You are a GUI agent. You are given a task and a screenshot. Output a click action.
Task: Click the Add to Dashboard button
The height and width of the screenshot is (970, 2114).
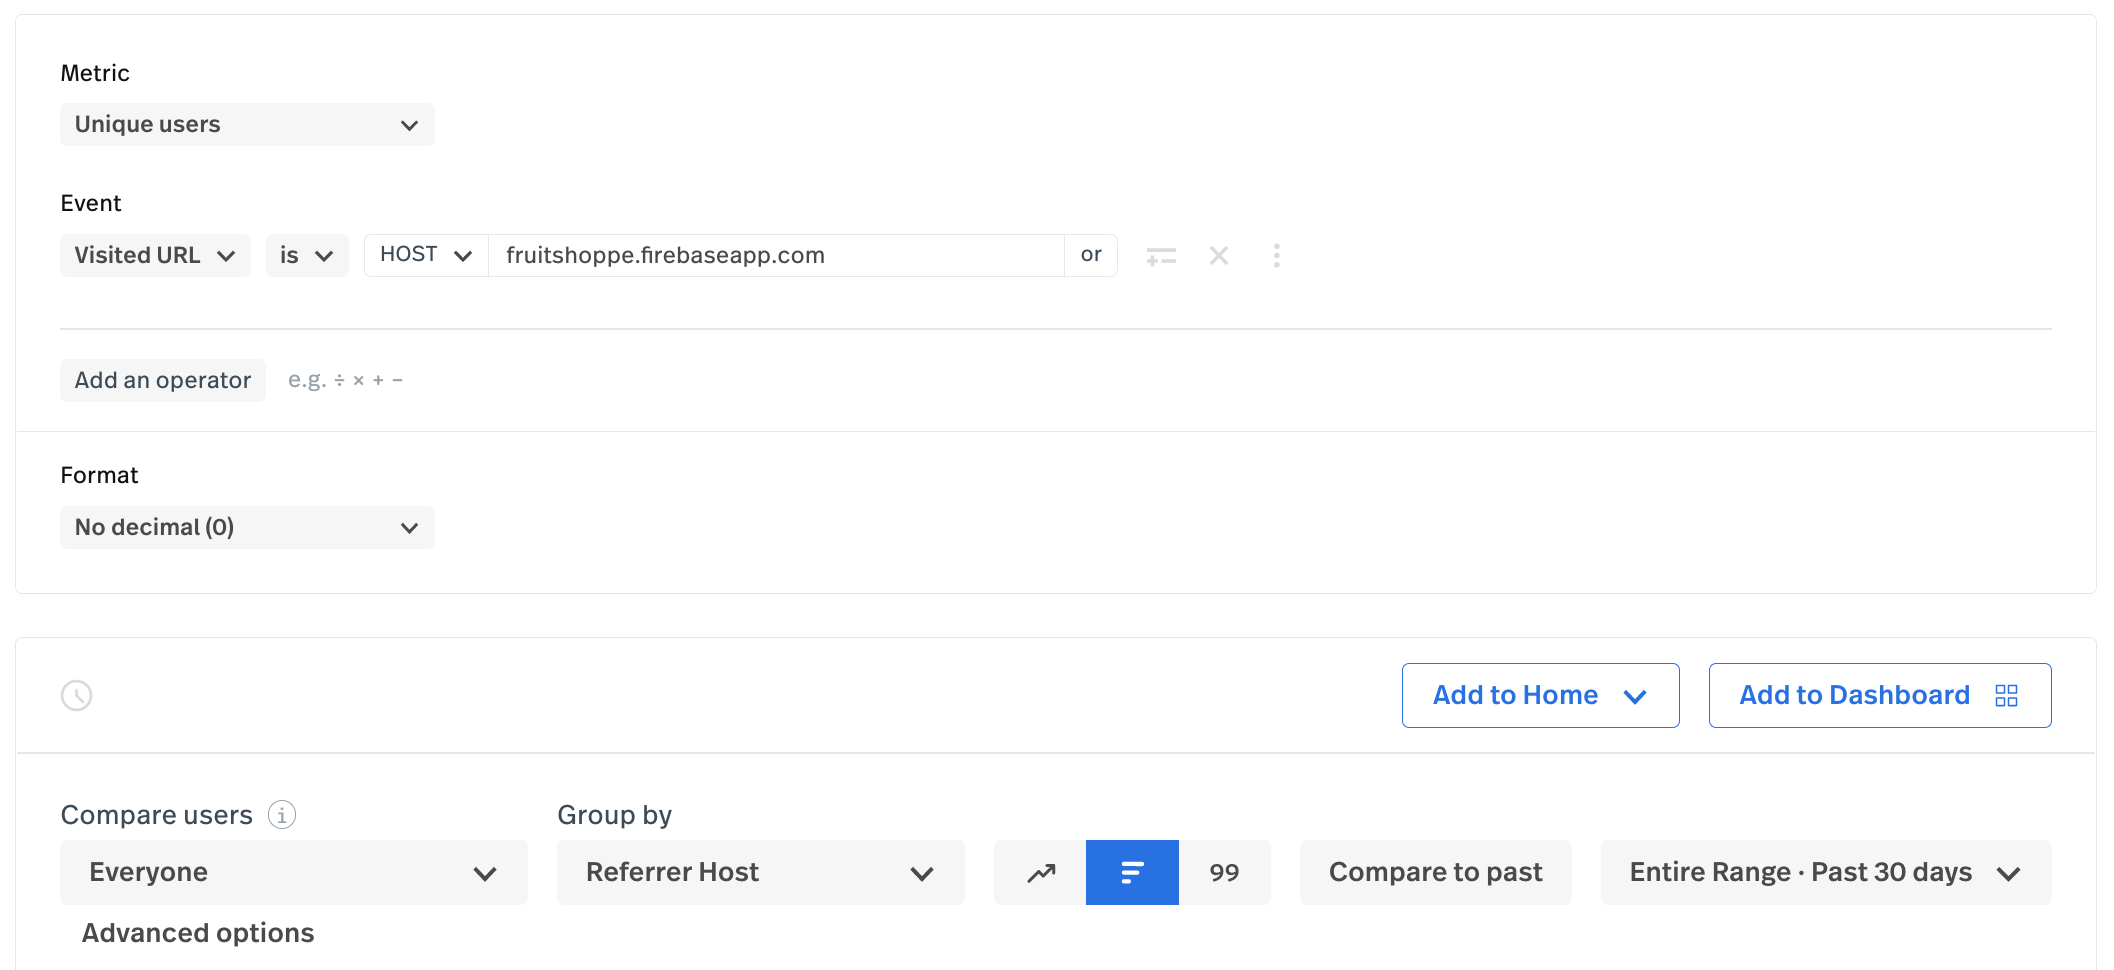tap(1879, 695)
